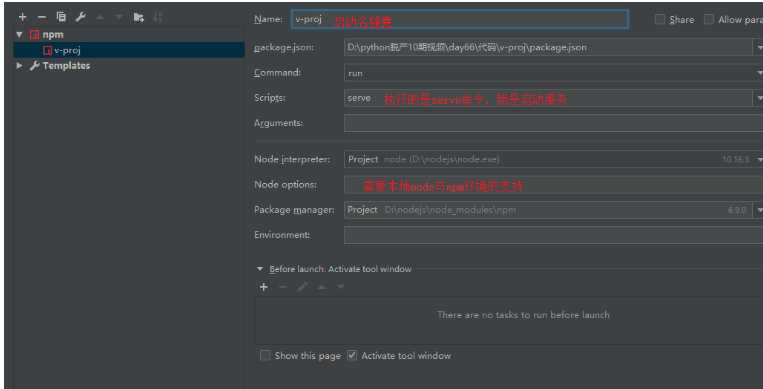Viewport: 763px width, 389px height.
Task: Edit before-launch task pencil icon
Action: [x=302, y=287]
